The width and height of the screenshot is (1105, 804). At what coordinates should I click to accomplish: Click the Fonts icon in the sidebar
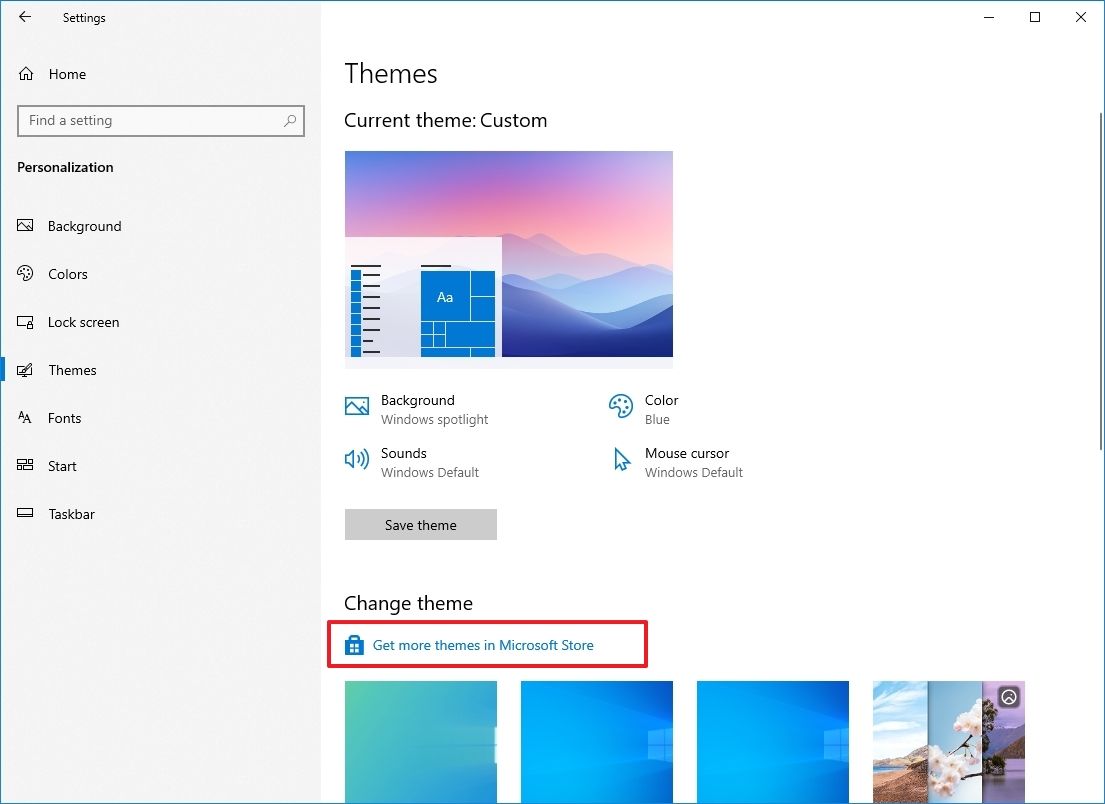(x=25, y=418)
